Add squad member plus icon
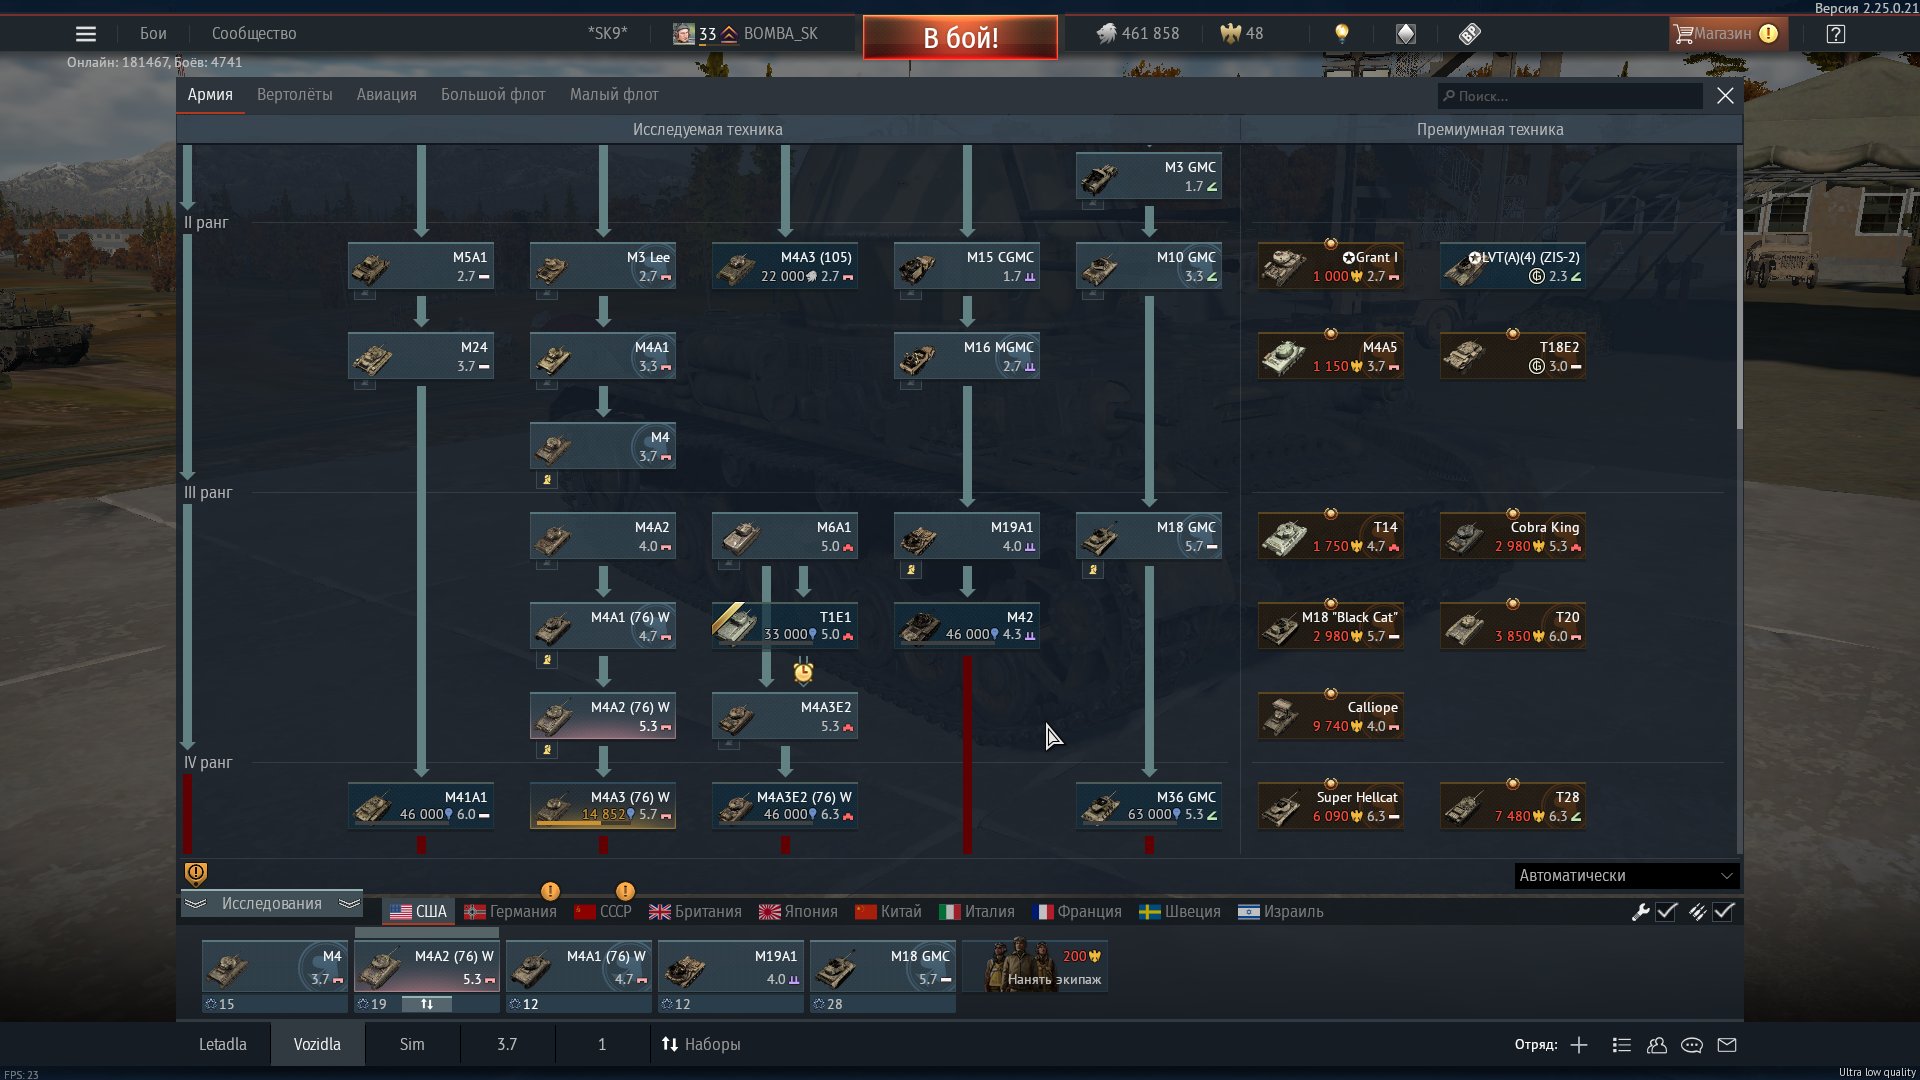 pos(1579,1045)
